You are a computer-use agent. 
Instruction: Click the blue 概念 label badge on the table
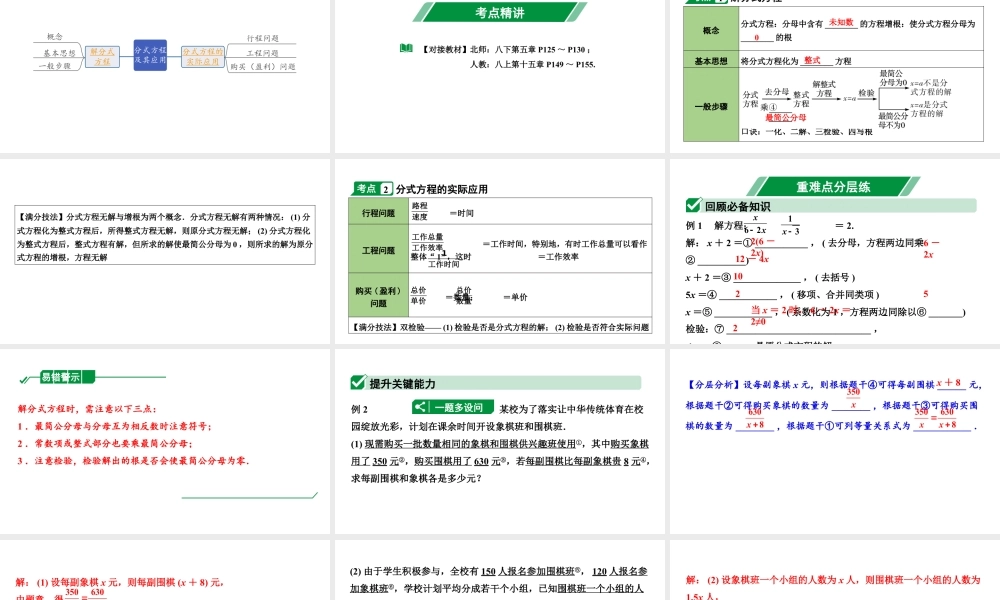click(x=711, y=32)
